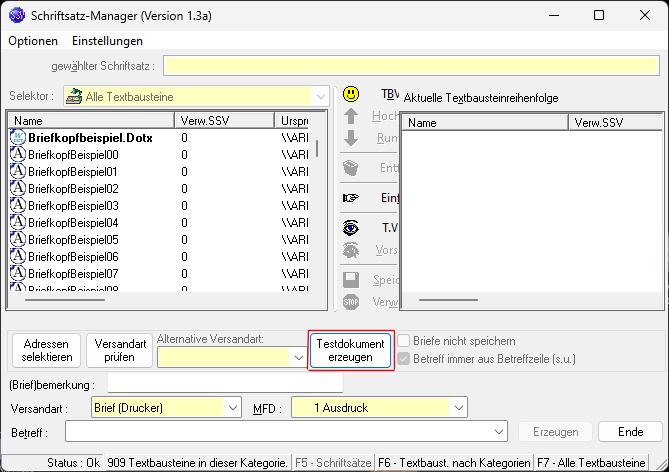
Task: Expand the Versandart 'Brief (Drucker)' dropdown
Action: tap(233, 407)
